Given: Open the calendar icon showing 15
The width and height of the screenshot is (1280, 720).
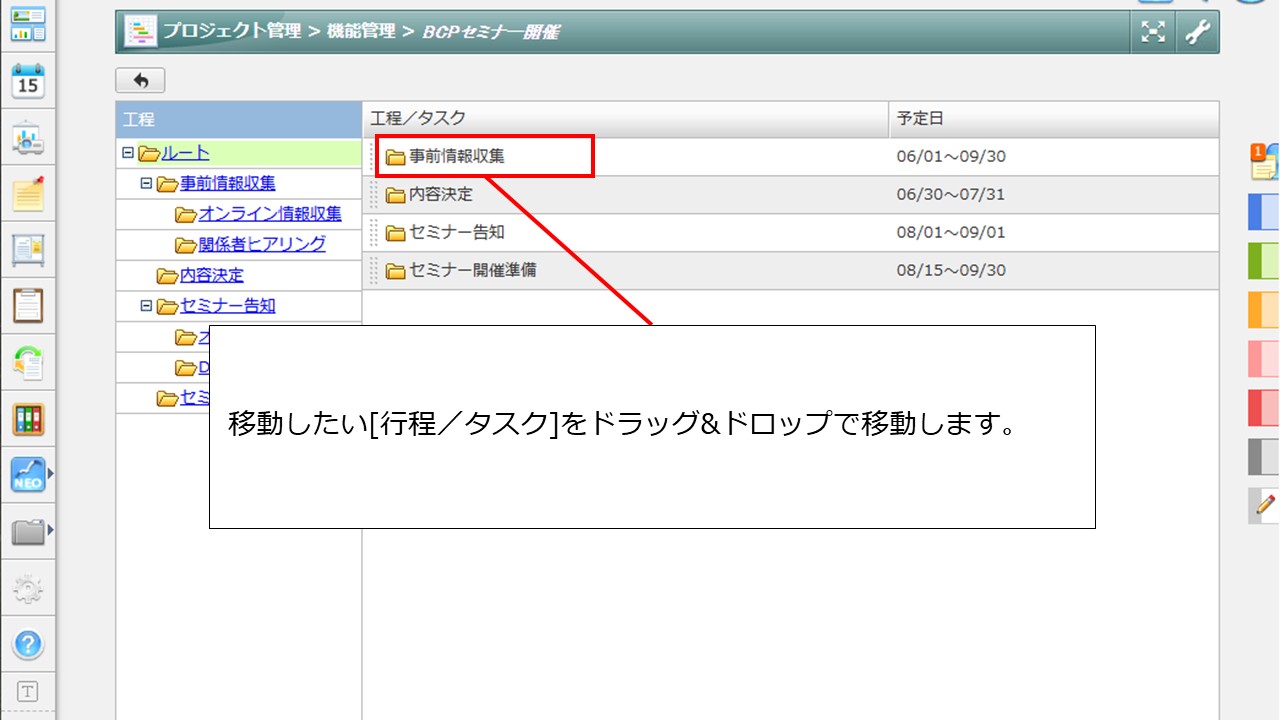Looking at the screenshot, I should coord(27,81).
